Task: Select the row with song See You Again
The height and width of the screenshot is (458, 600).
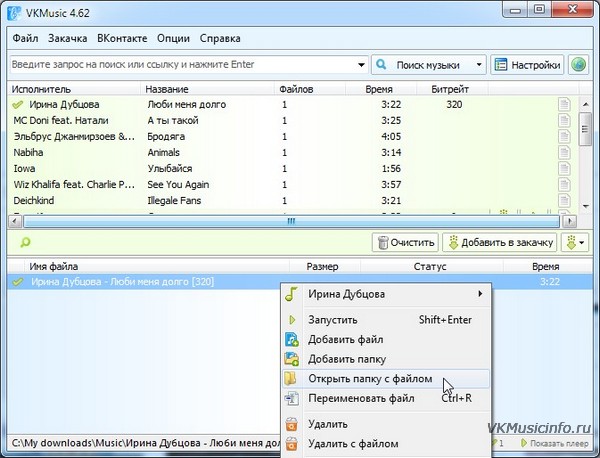Action: (x=293, y=184)
